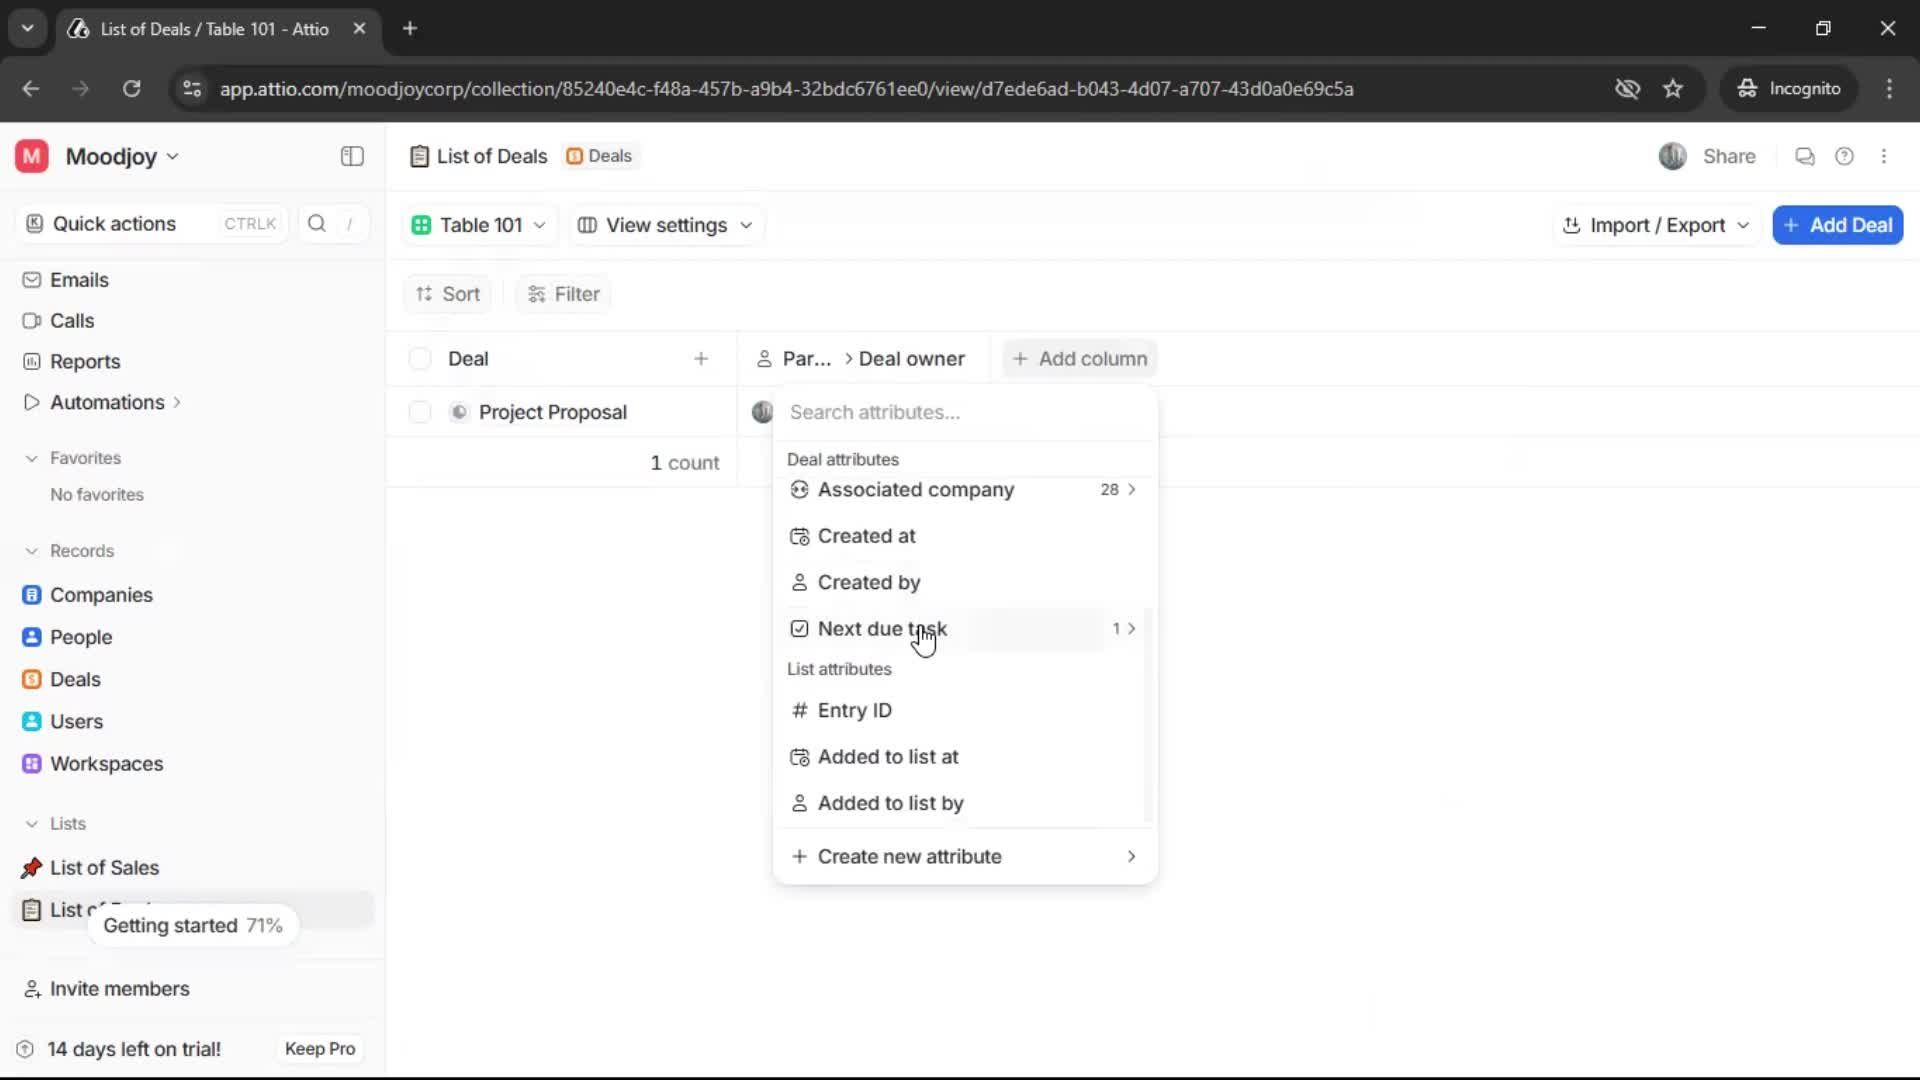Open the Emails panel
The width and height of the screenshot is (1920, 1080).
[x=79, y=280]
